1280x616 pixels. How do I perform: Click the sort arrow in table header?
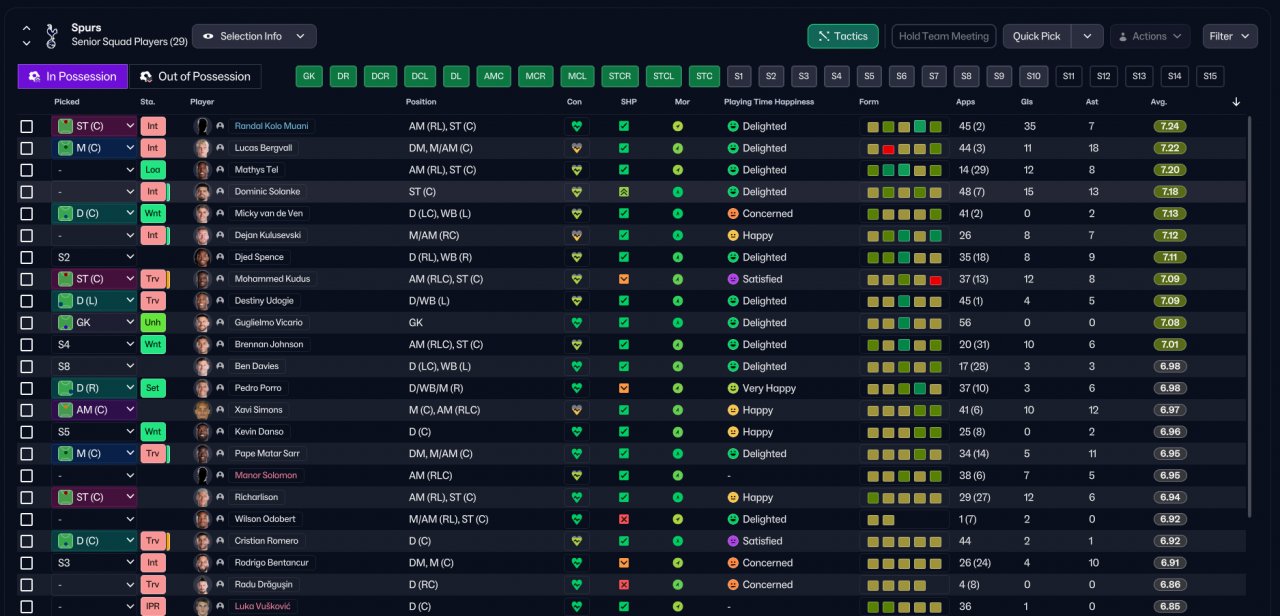coord(1236,102)
